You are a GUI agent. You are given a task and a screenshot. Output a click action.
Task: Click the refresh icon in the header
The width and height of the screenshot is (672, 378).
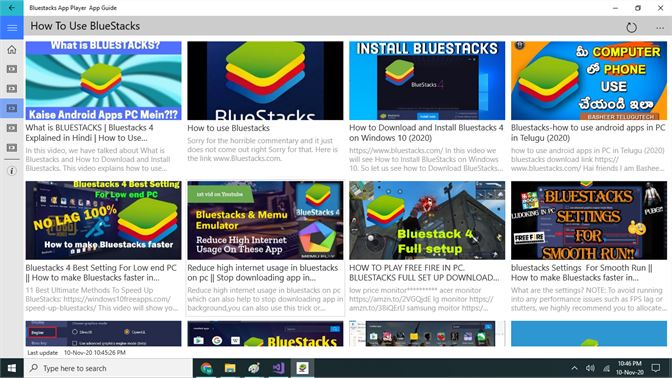point(631,28)
